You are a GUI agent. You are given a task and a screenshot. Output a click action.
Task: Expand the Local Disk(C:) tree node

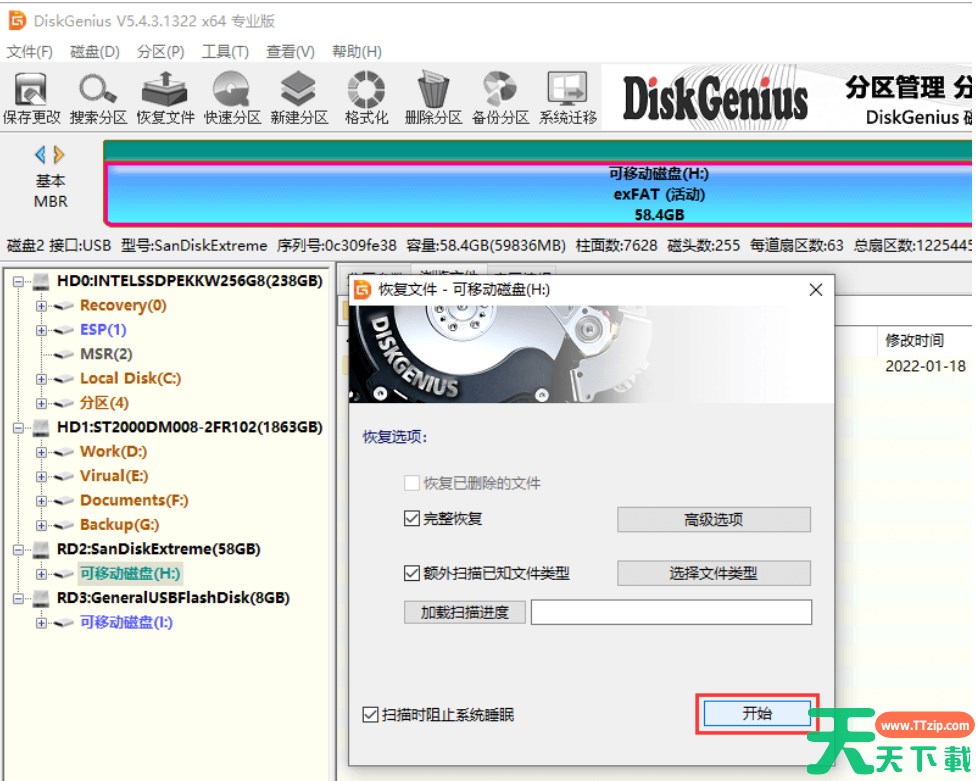click(x=42, y=379)
